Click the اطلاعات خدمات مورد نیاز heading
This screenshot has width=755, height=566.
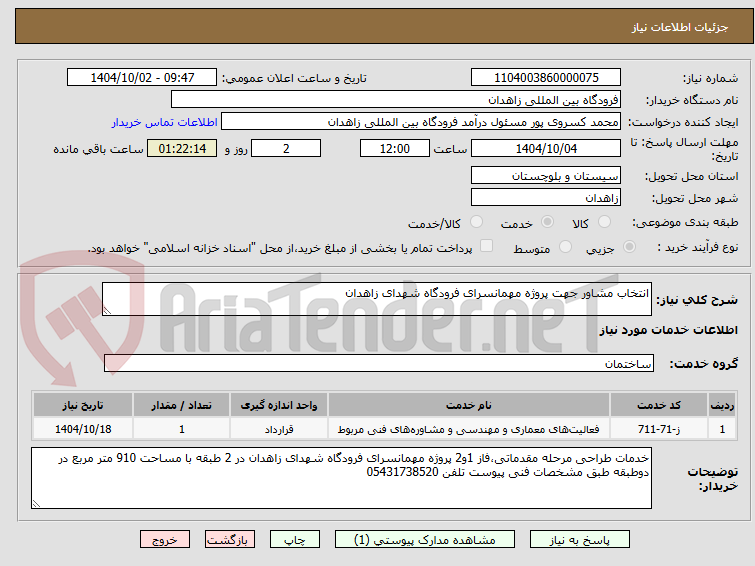668,330
